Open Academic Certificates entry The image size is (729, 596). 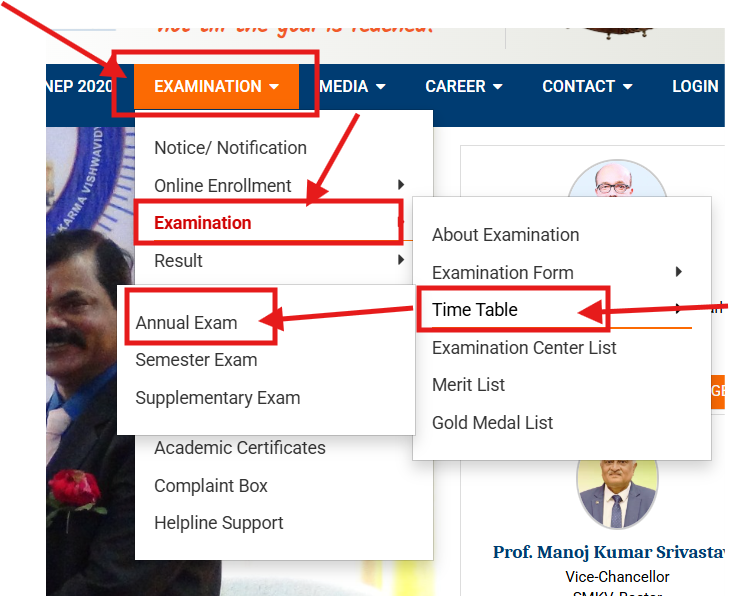240,448
